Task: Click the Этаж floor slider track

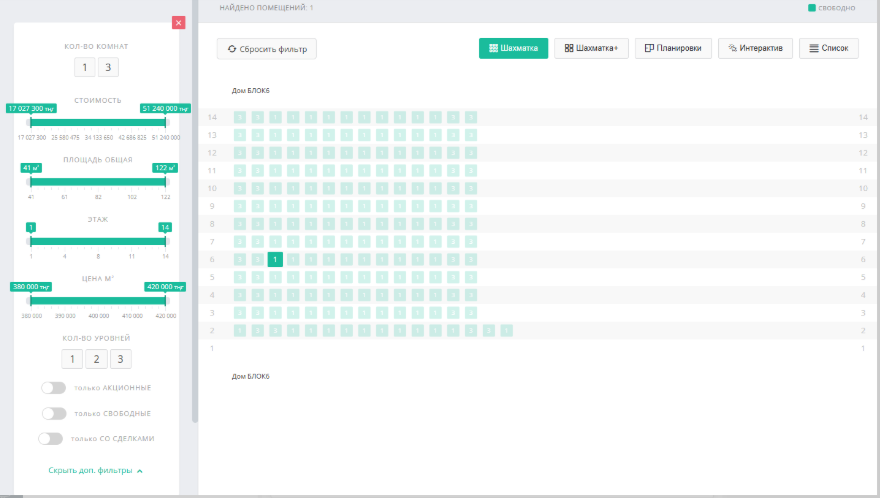Action: [x=97, y=241]
